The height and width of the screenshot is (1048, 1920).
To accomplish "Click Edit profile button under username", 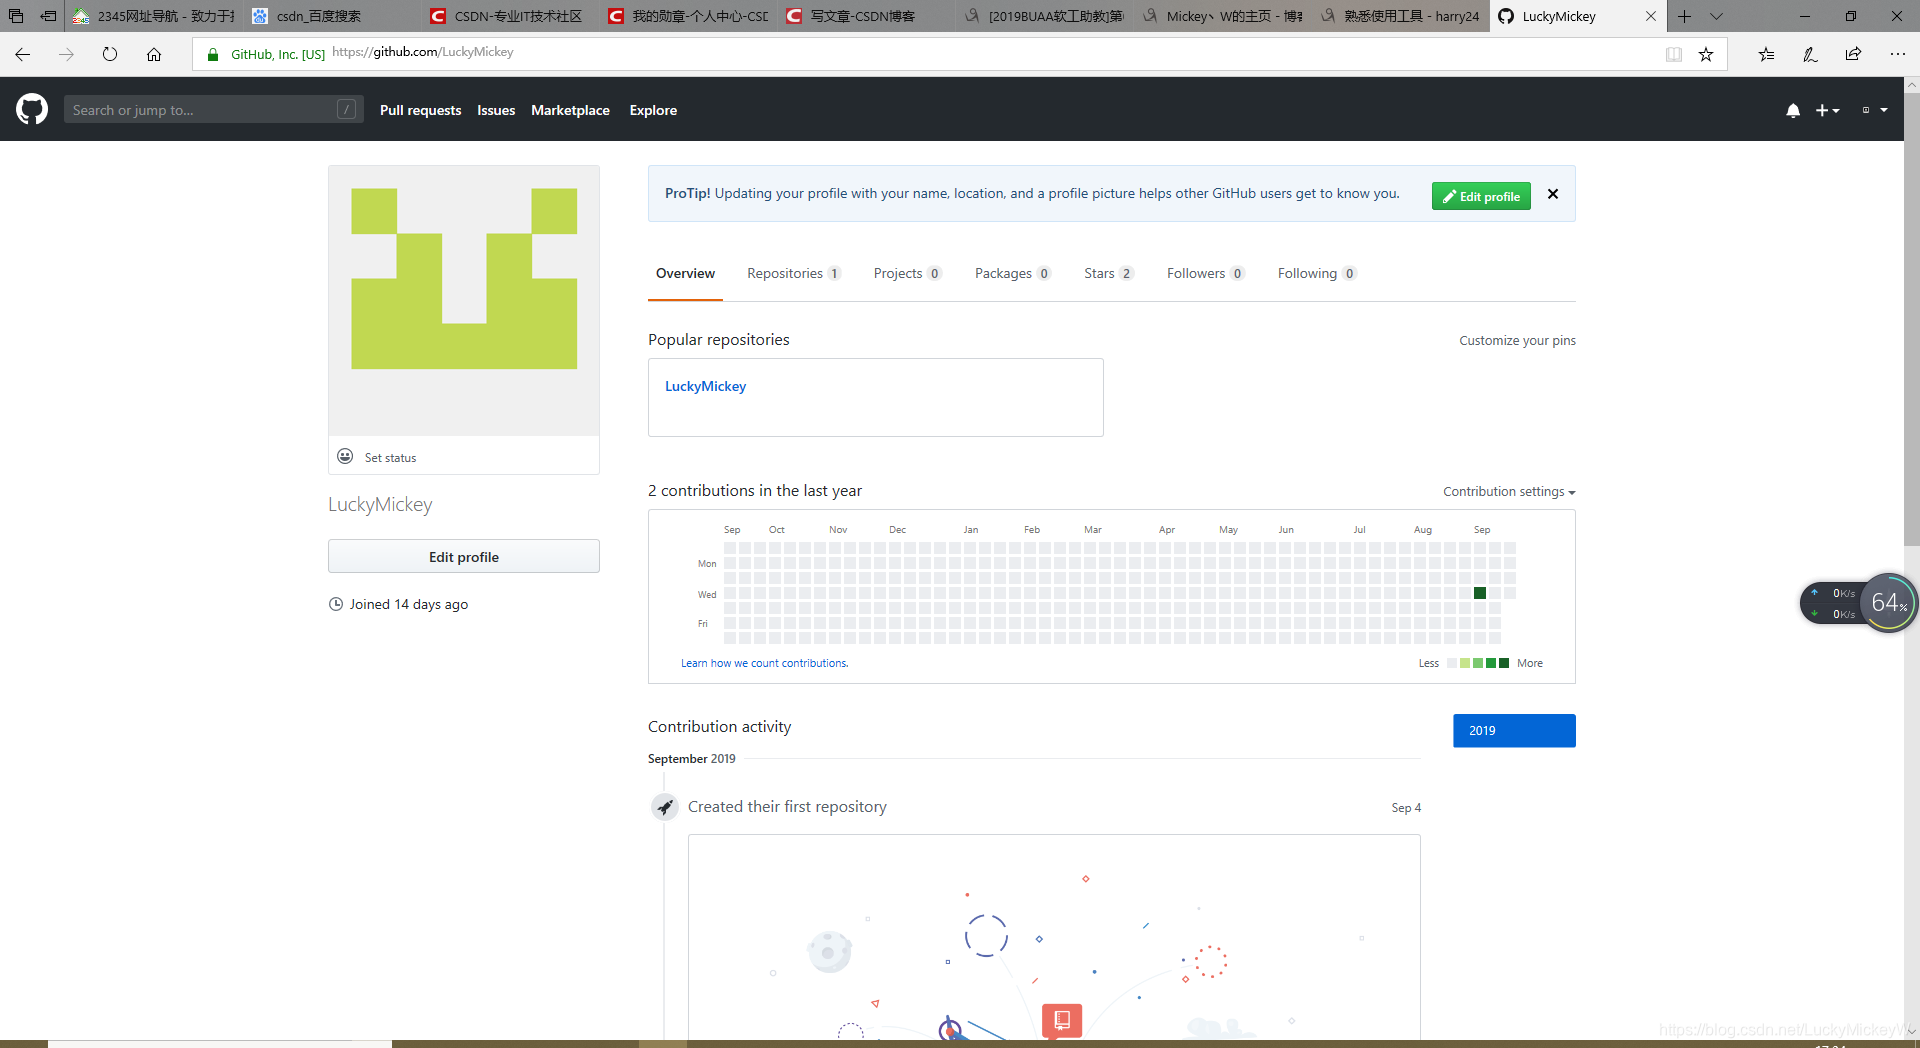I will pos(464,556).
